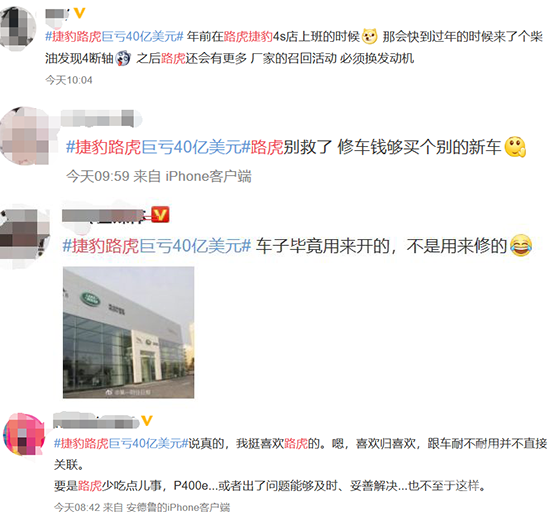Click the thinking face emoji in second post
The image size is (550, 512).
coord(515,147)
